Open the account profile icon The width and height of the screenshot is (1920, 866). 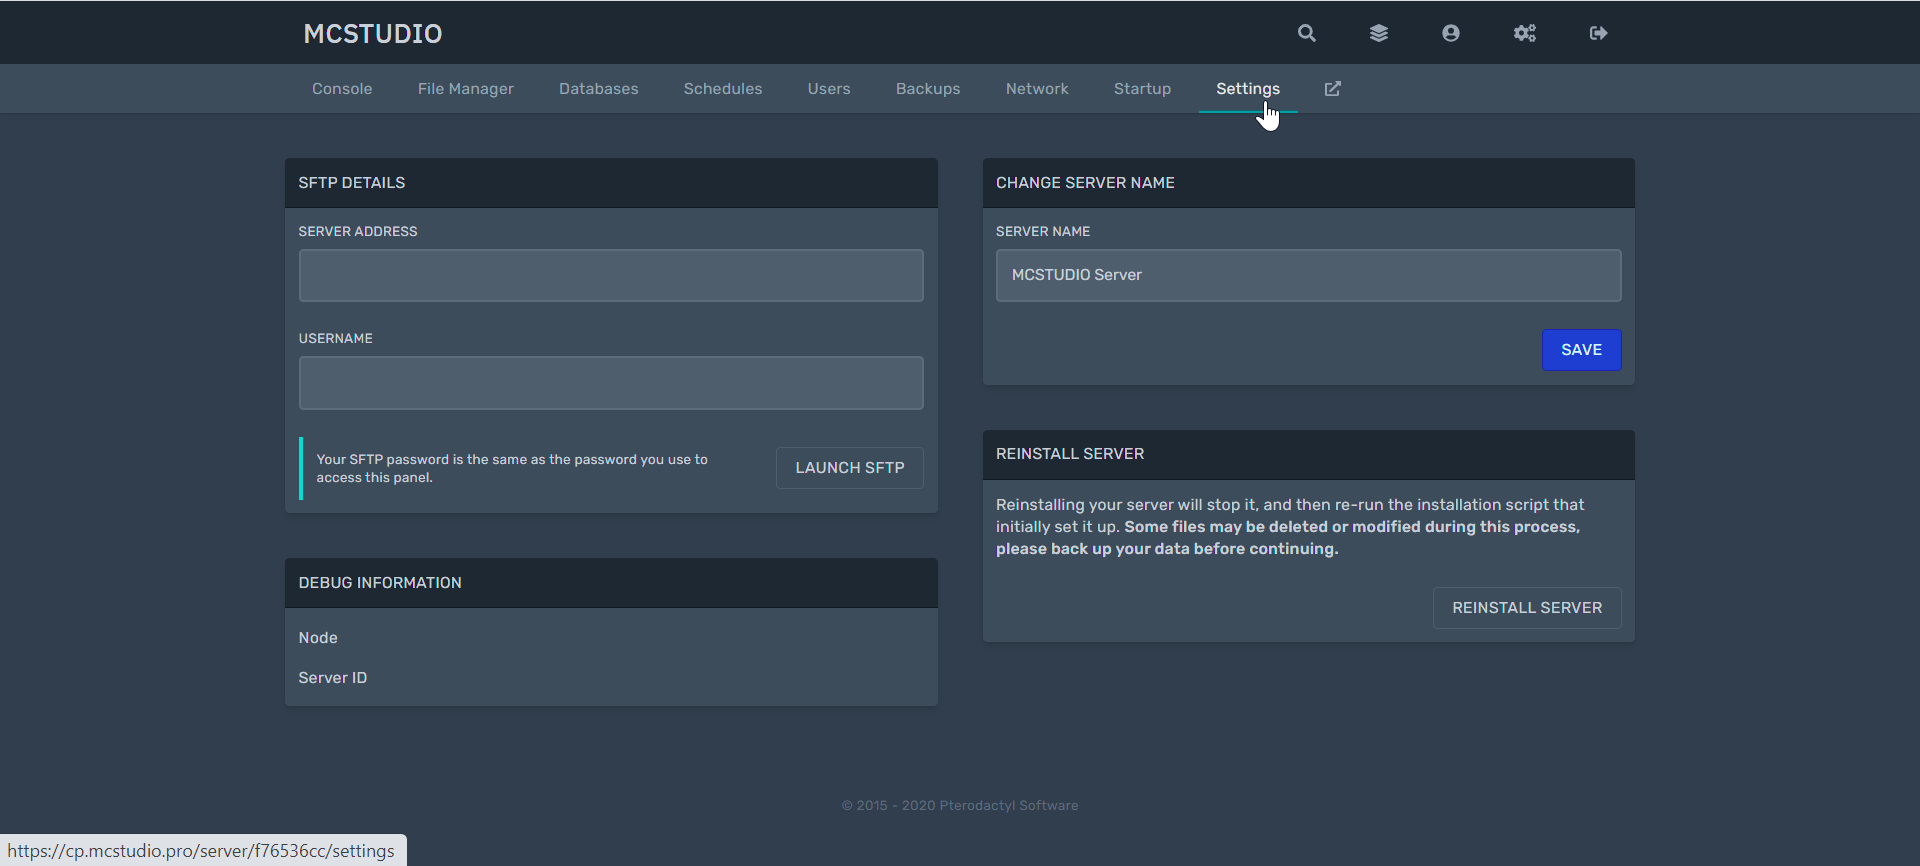point(1450,33)
